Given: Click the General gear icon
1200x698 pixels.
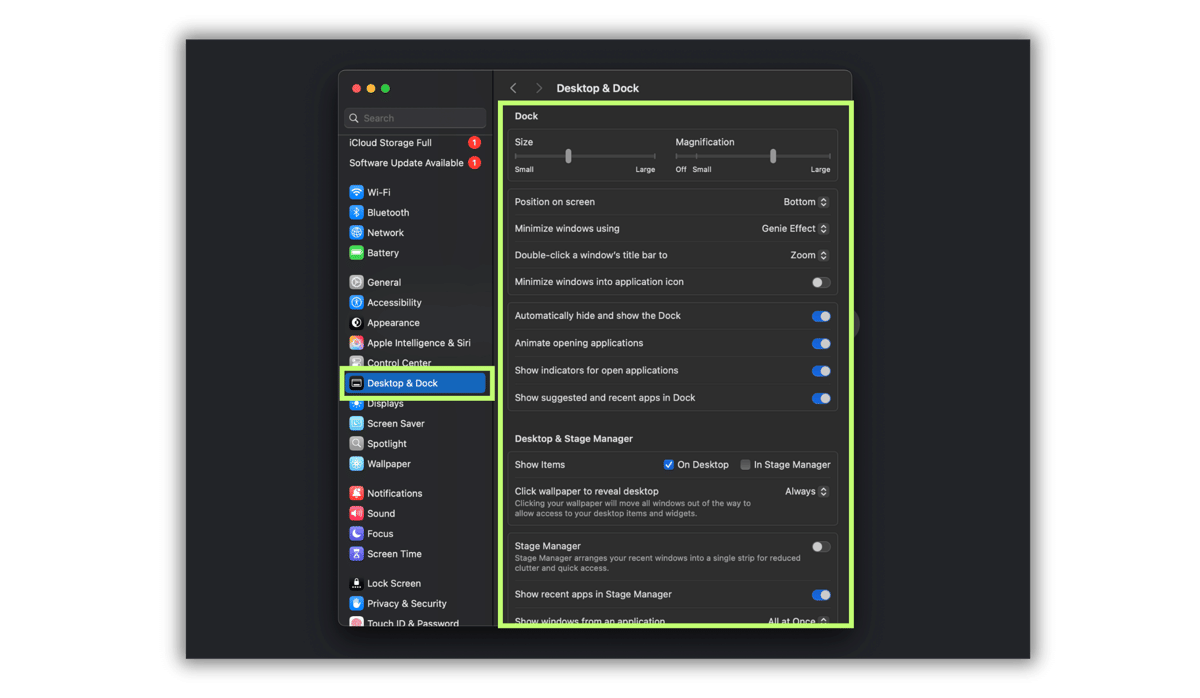Looking at the screenshot, I should tap(356, 282).
